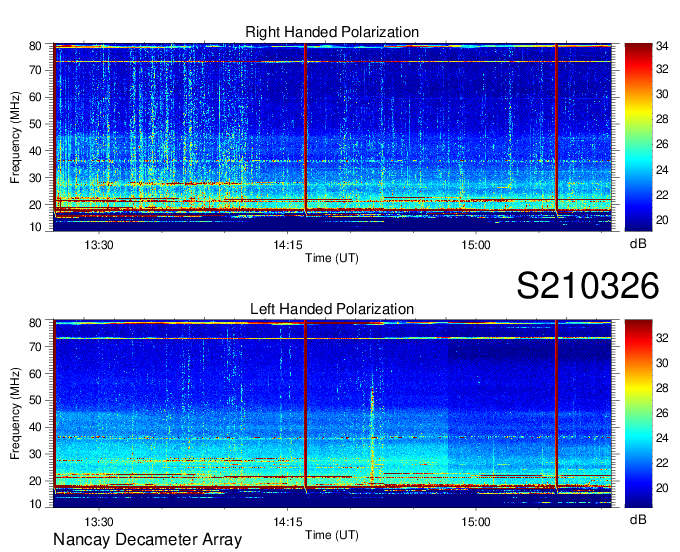Click the 15:00 tick label under the top plot
The width and height of the screenshot is (680, 552).
click(x=476, y=245)
